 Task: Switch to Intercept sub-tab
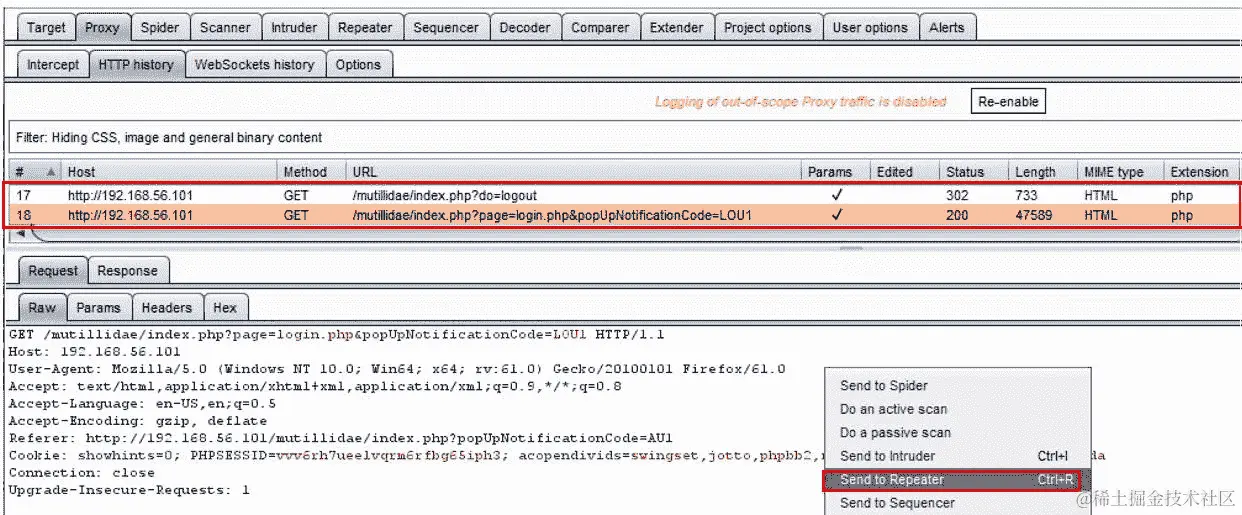click(x=53, y=64)
